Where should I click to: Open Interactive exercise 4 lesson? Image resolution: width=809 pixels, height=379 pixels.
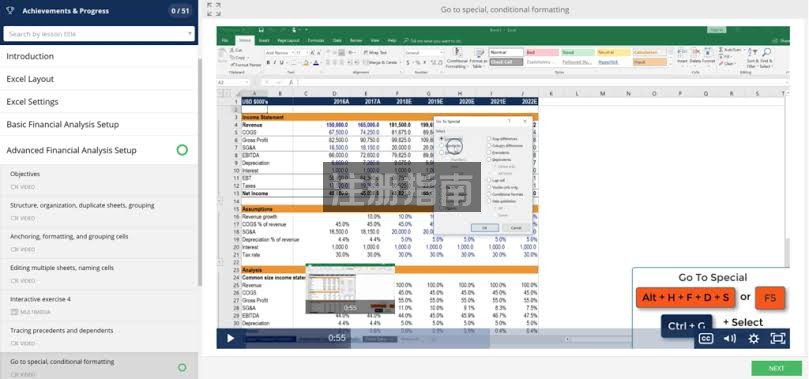(x=99, y=305)
